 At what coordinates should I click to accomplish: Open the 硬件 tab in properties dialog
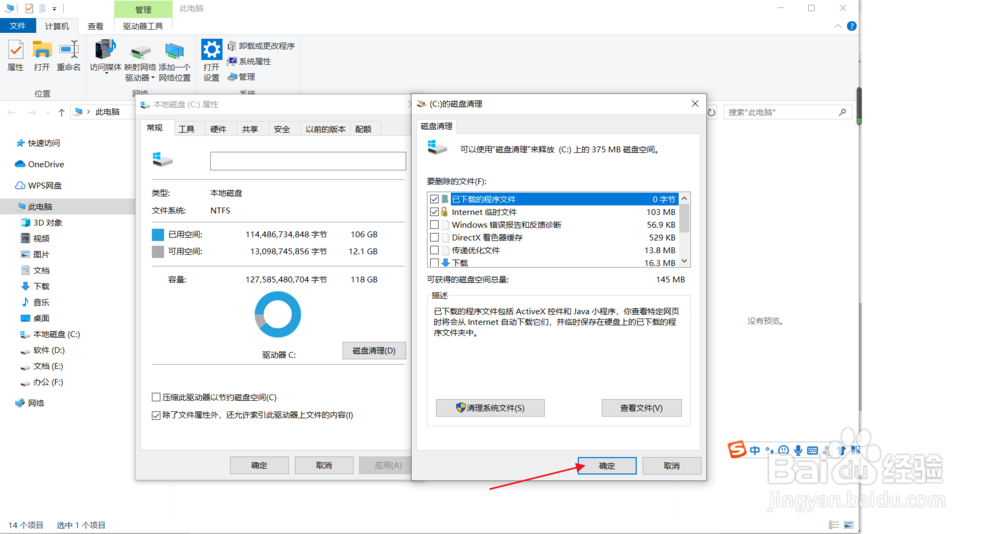(x=218, y=129)
